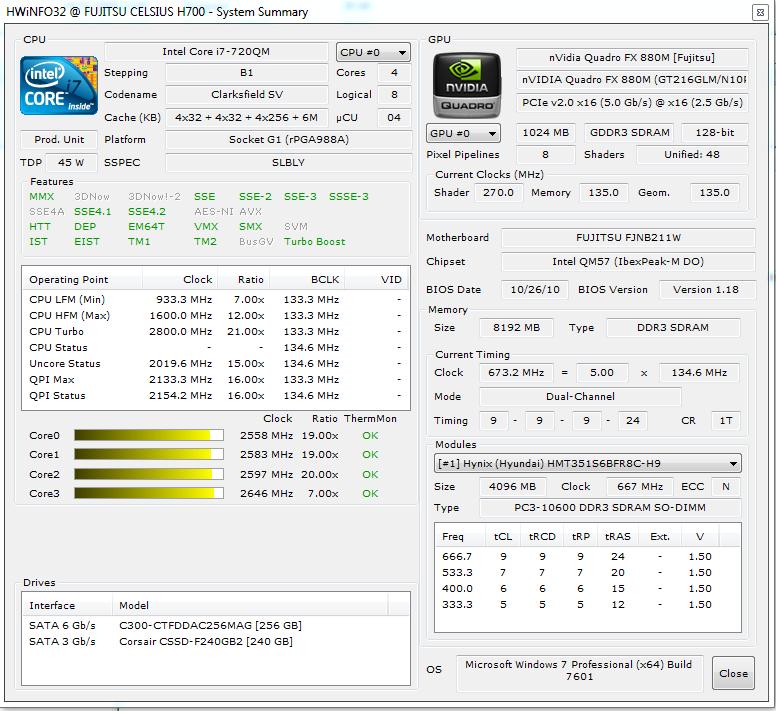The height and width of the screenshot is (711, 776).
Task: Click the Shader clock 270.0 value
Action: (498, 192)
